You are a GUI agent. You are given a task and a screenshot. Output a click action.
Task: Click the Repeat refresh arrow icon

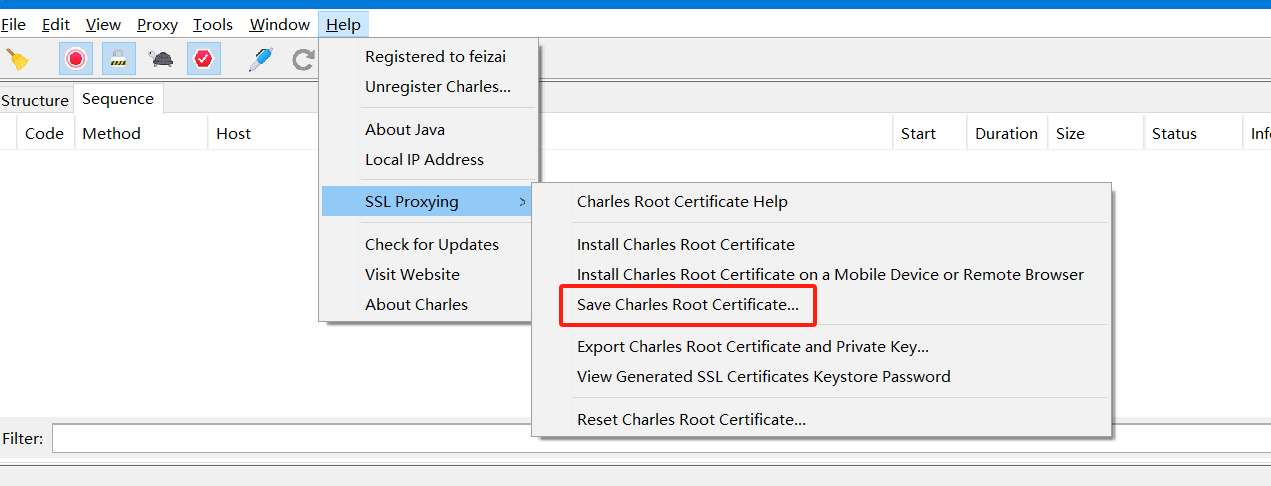303,60
